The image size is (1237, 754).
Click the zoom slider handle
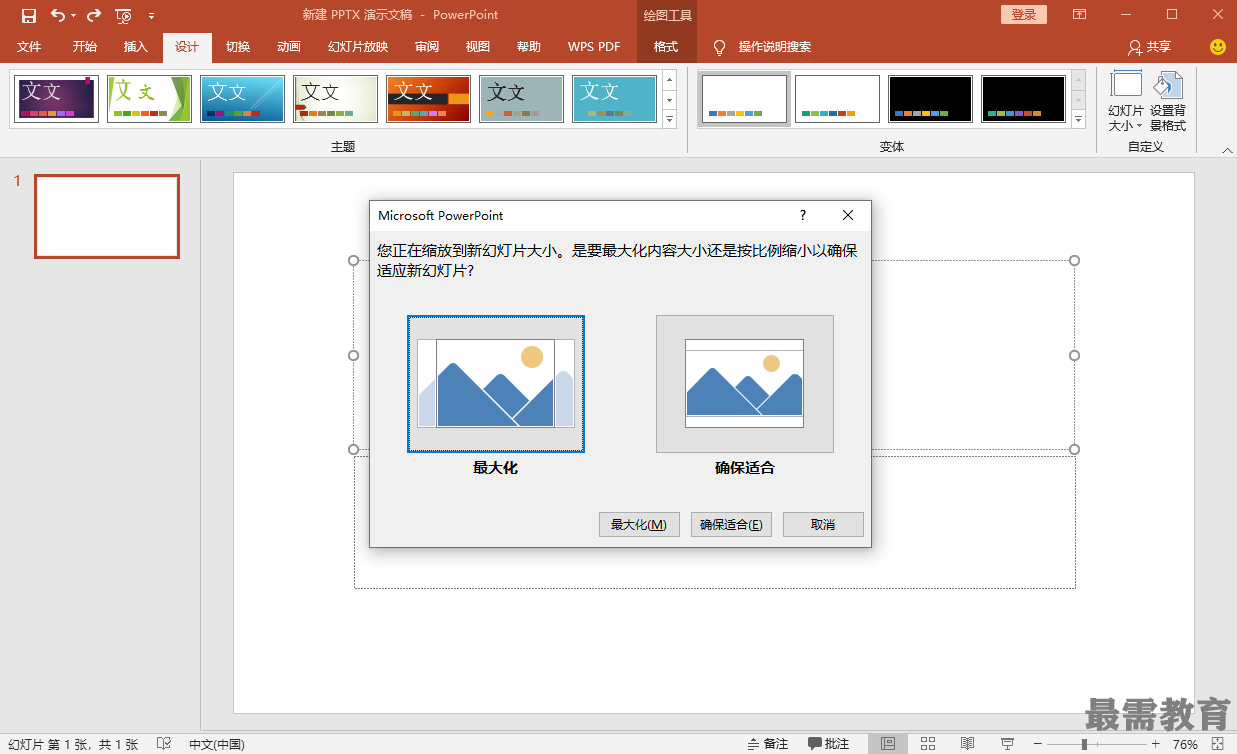[x=1084, y=744]
